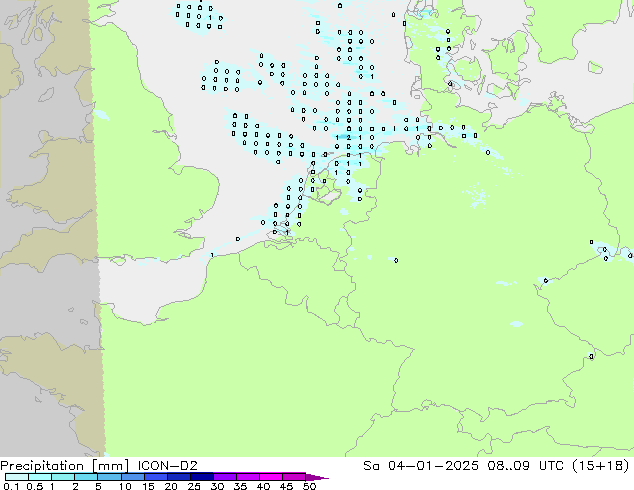Click the '20' legend scale value
Viewport: 634px width, 490px height.
(171, 486)
